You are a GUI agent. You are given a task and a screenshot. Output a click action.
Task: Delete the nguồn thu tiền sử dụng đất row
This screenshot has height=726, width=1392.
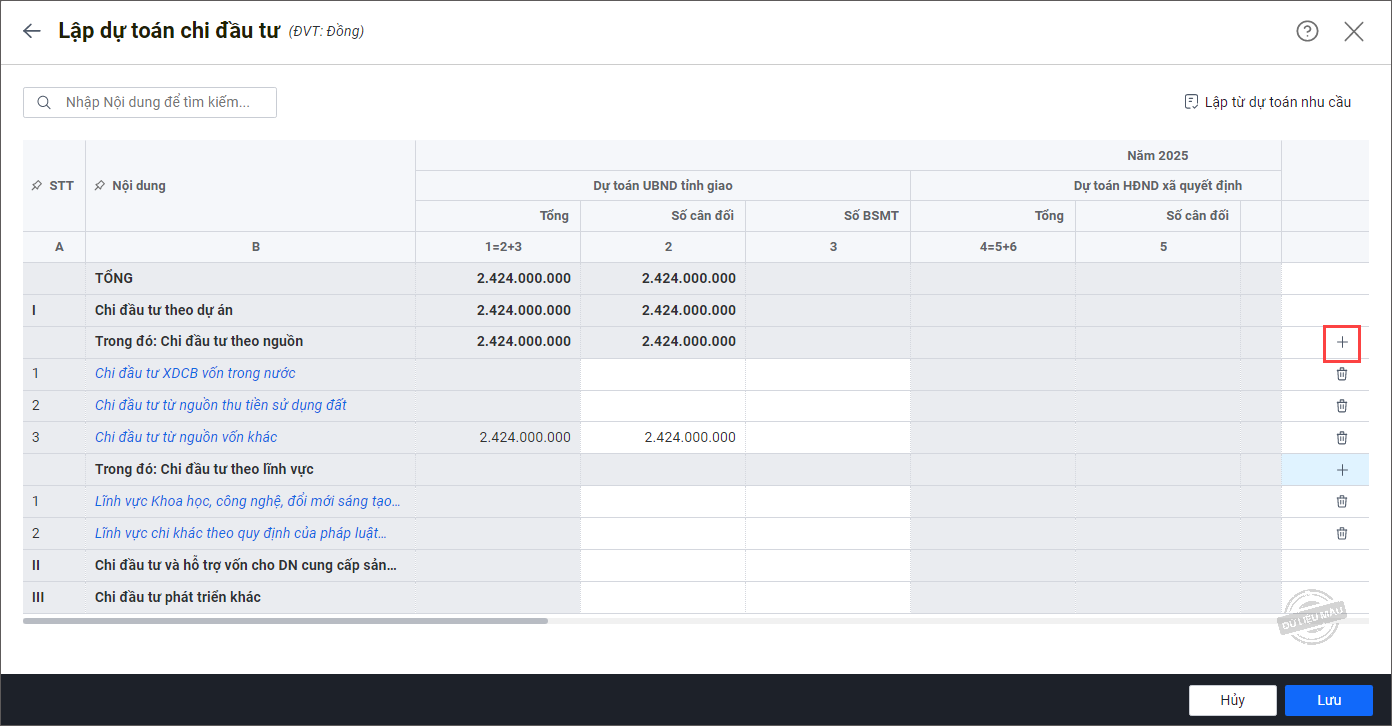[1342, 406]
